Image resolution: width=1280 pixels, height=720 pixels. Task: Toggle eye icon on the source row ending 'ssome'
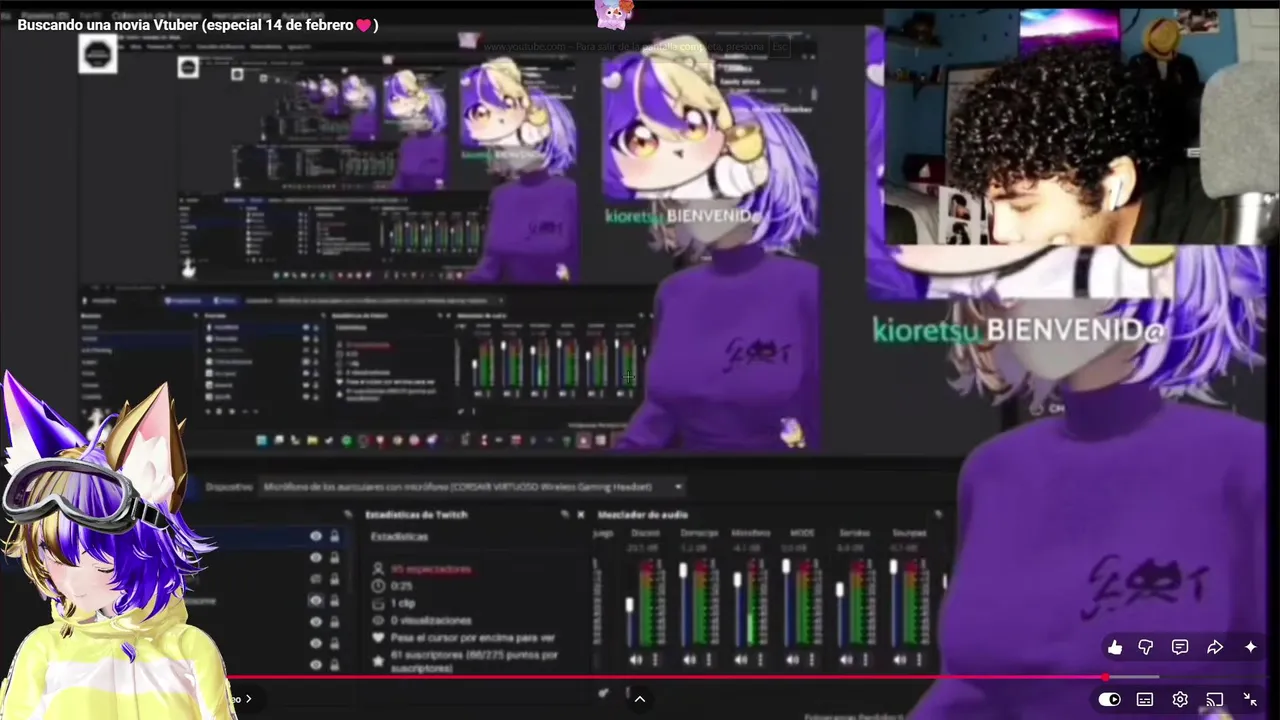316,600
